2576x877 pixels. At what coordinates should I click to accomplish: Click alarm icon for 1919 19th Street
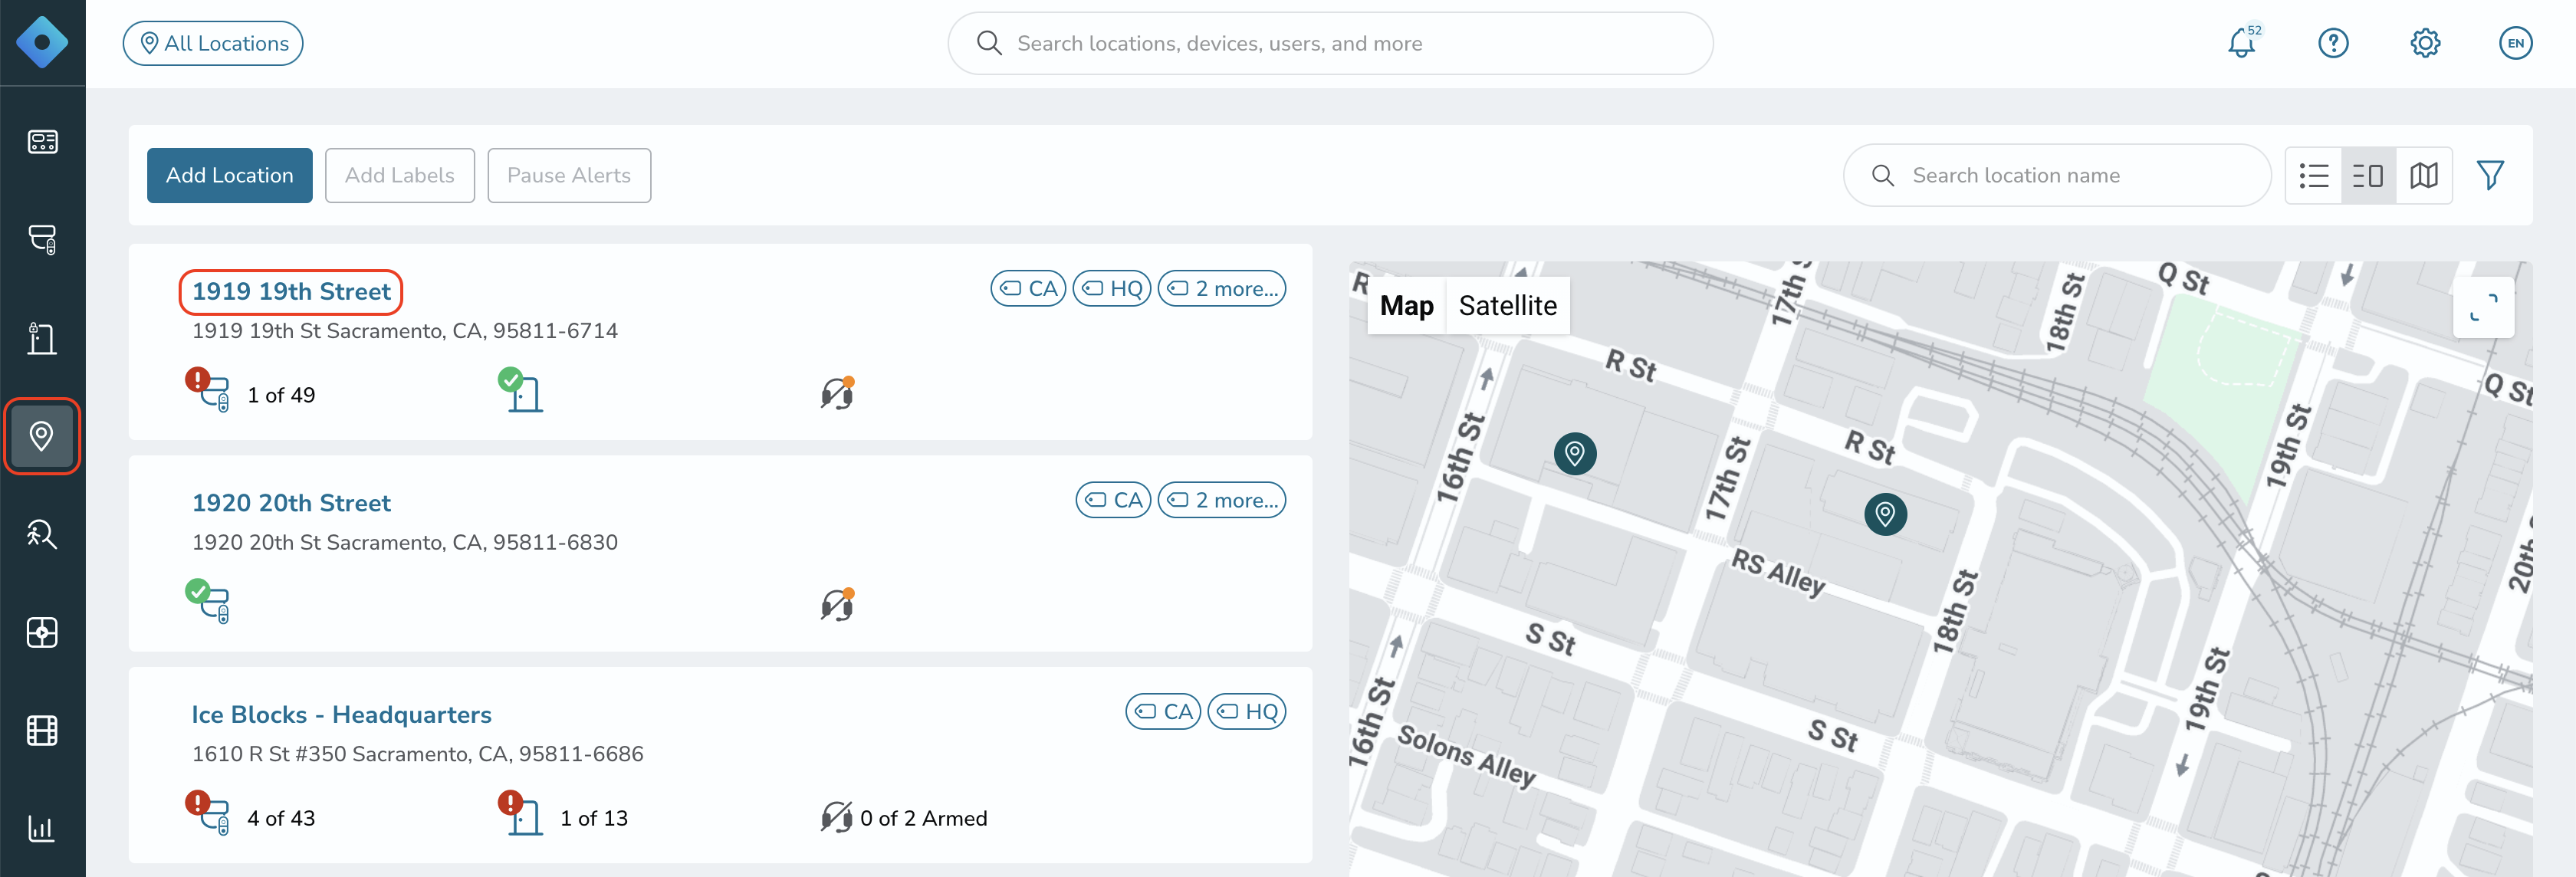coord(838,393)
